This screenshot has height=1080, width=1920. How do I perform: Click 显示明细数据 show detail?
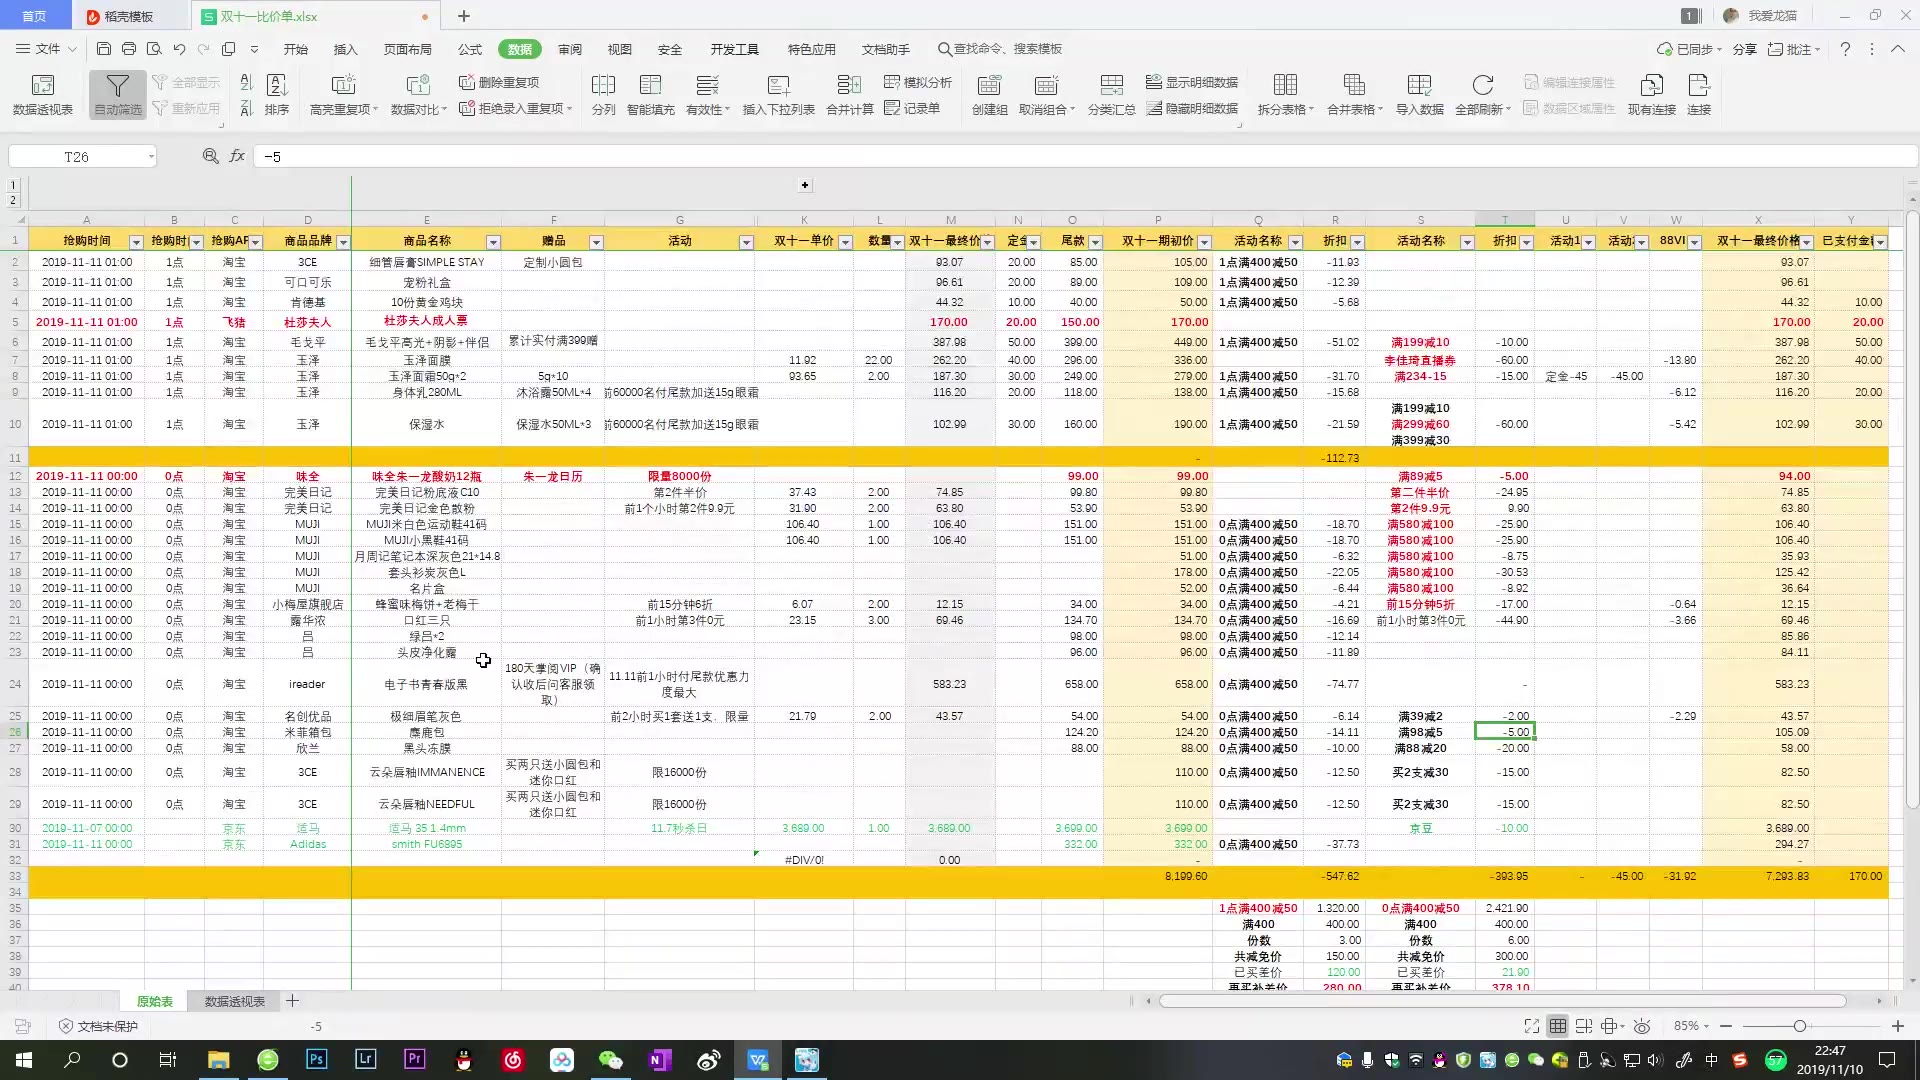pos(1192,82)
